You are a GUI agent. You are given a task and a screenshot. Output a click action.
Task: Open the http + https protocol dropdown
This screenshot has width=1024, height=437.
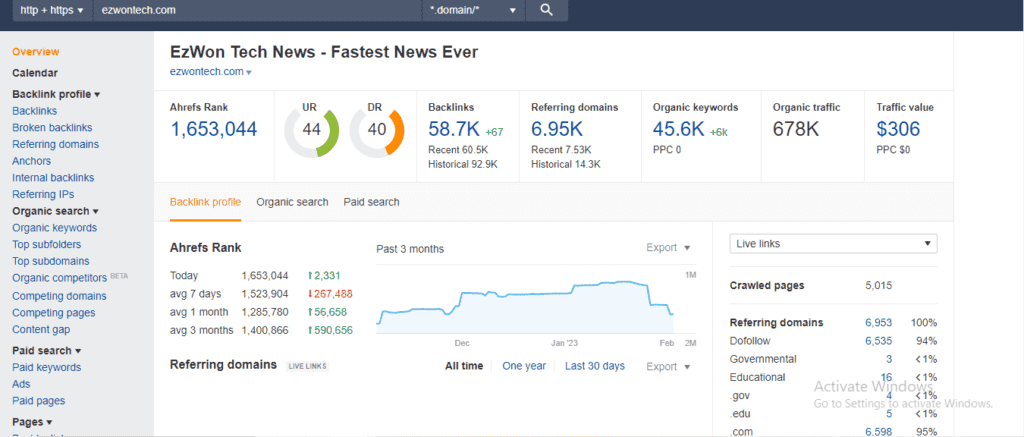52,10
